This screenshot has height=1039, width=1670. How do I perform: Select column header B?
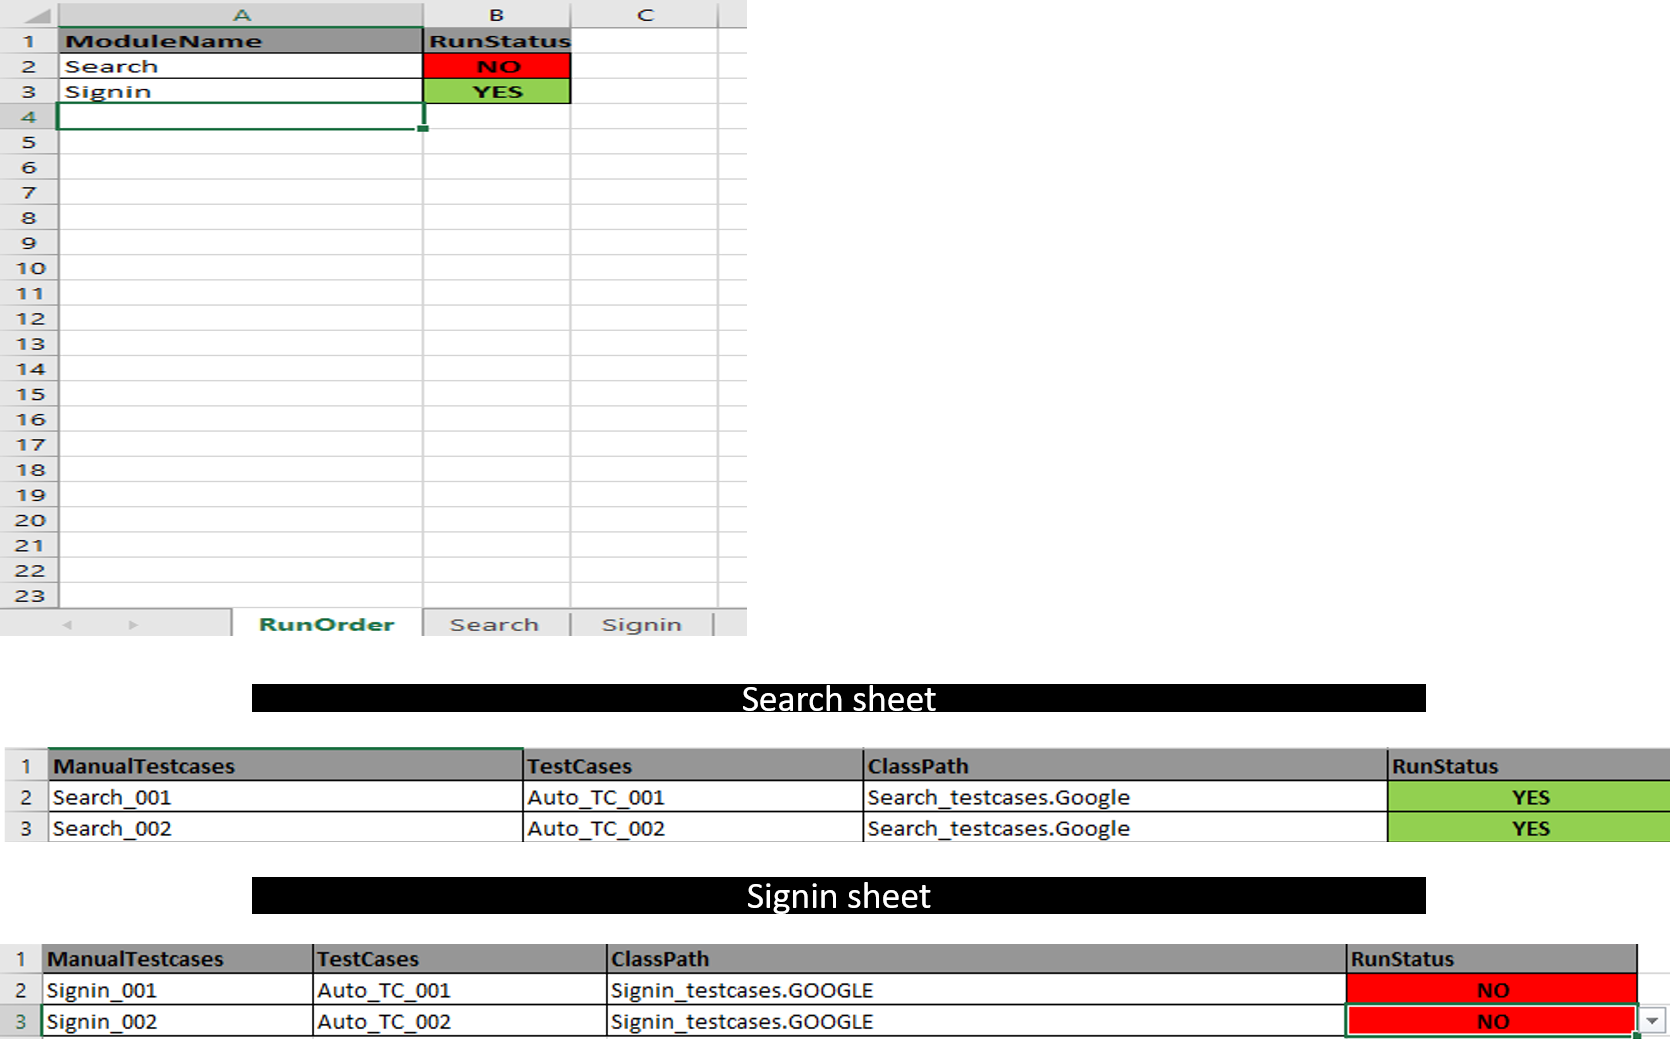point(496,14)
